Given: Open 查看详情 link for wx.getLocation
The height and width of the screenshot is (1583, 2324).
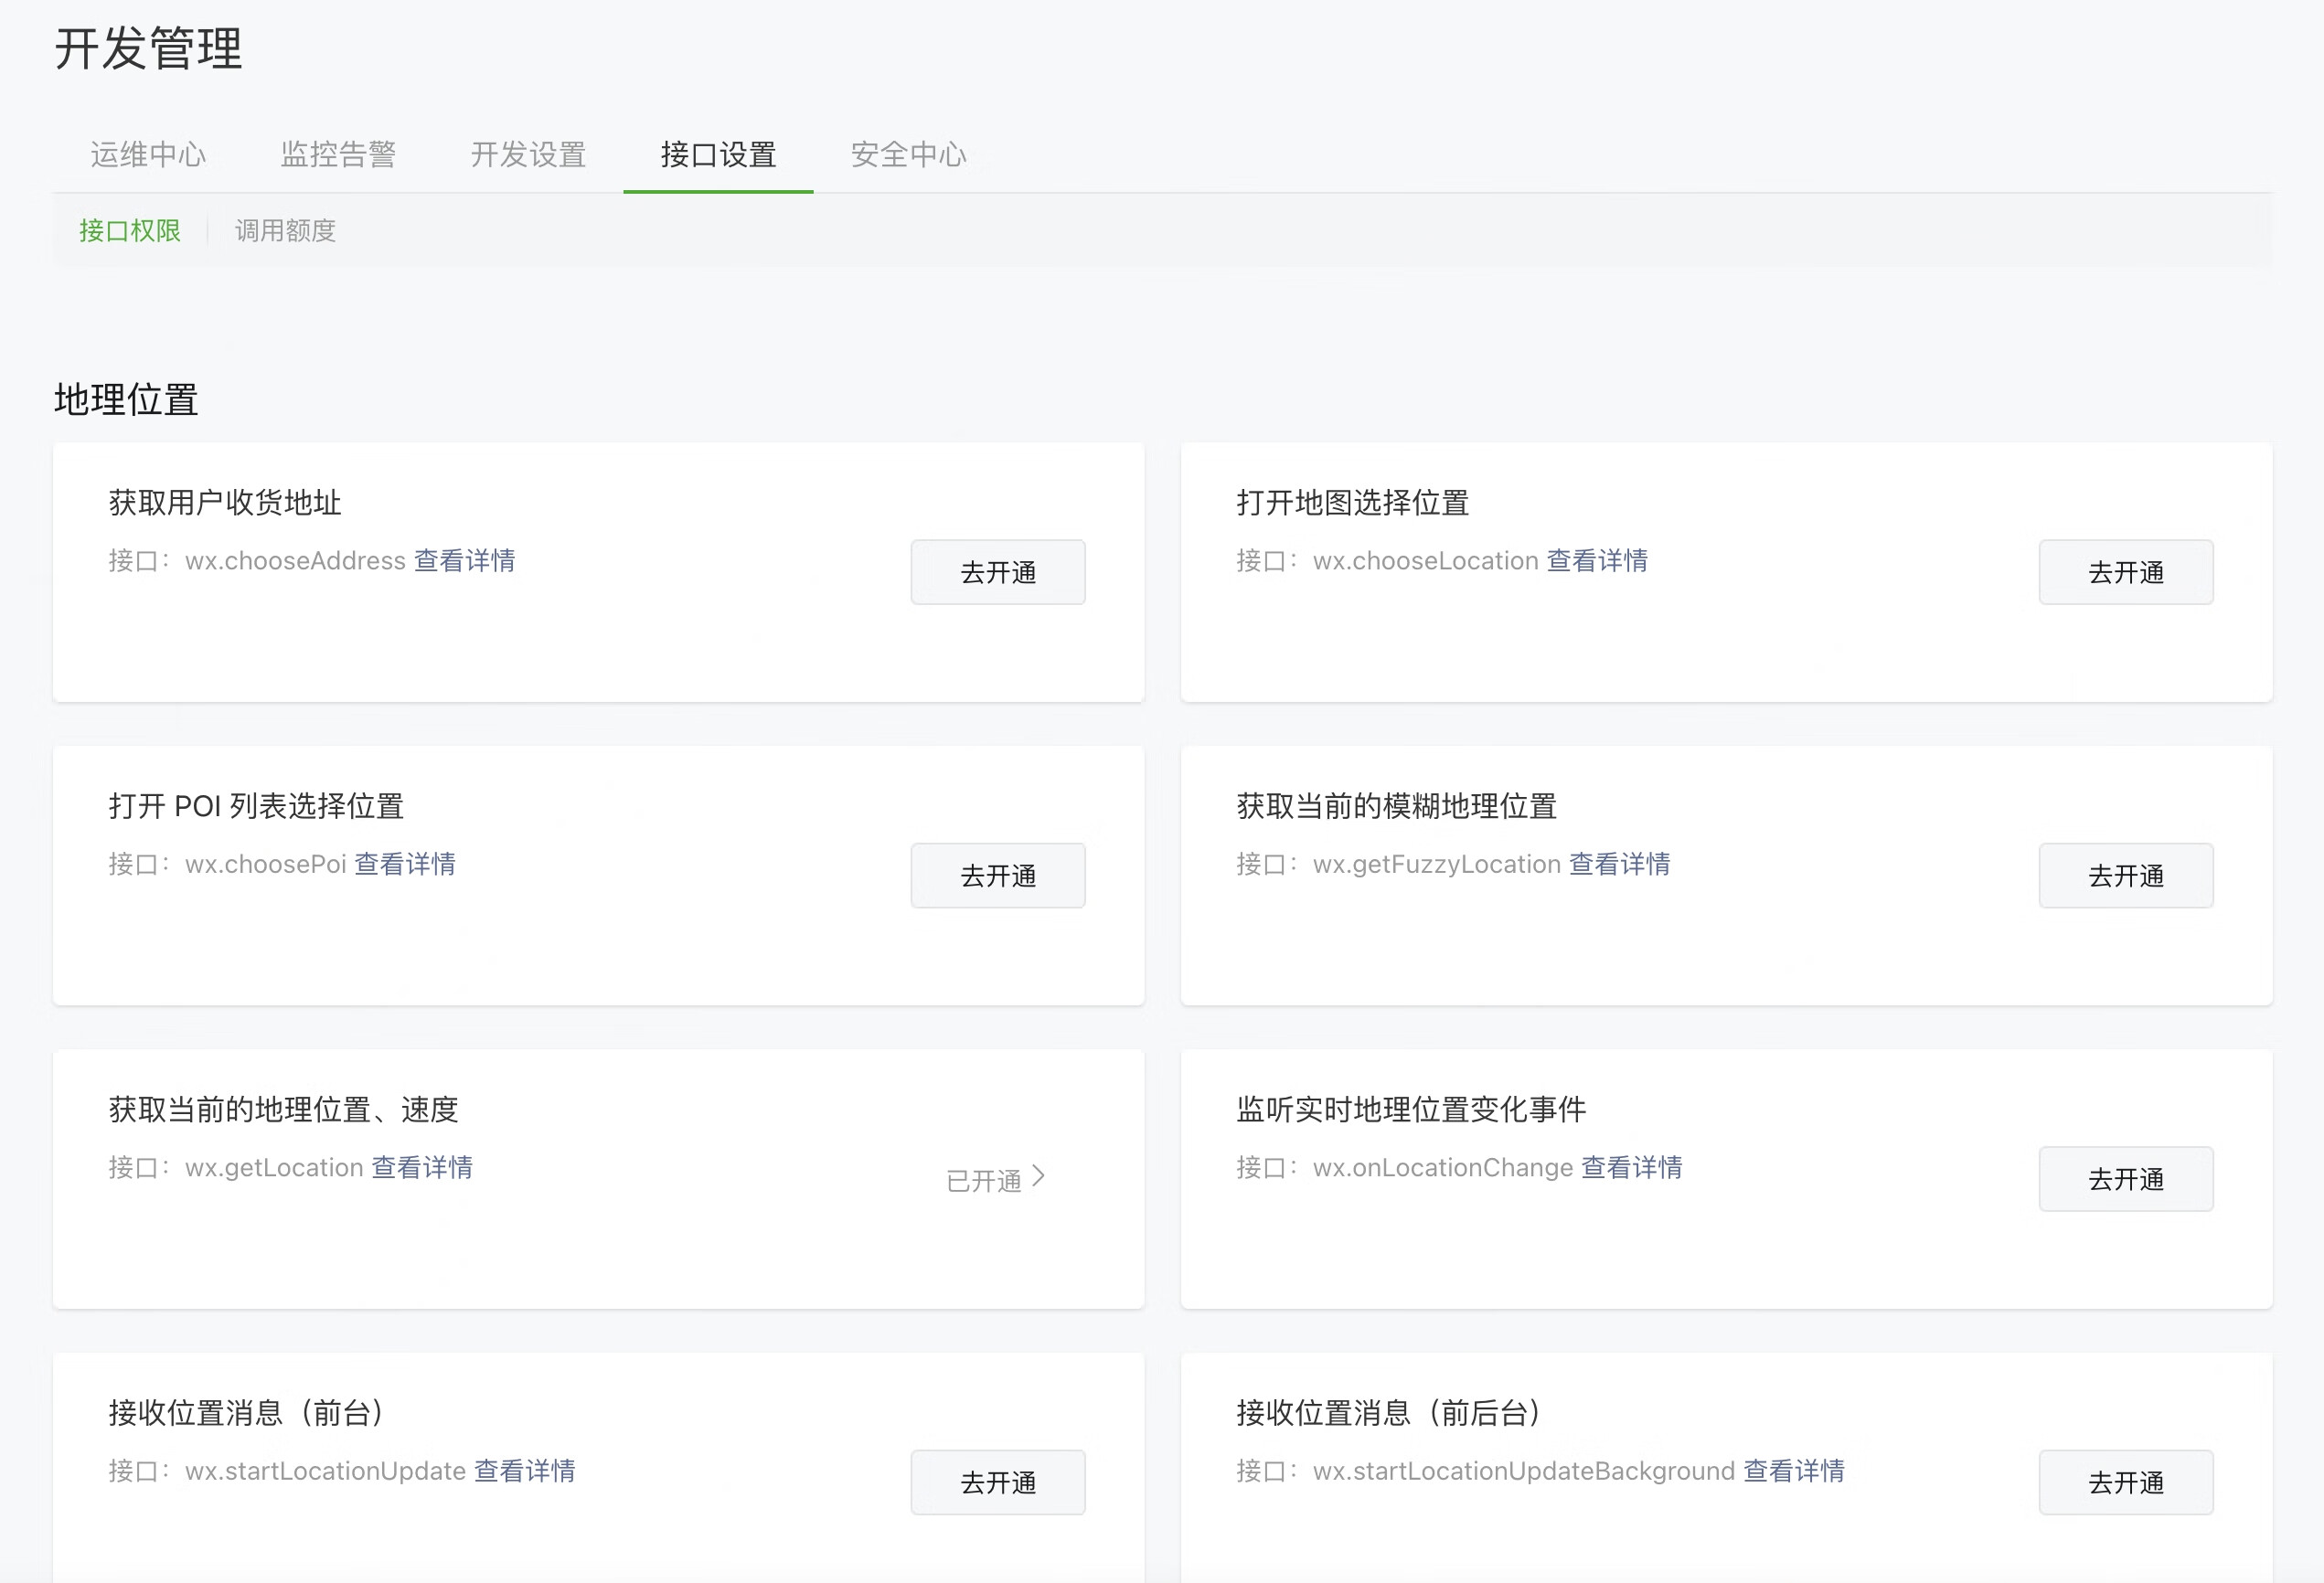Looking at the screenshot, I should coord(422,1167).
